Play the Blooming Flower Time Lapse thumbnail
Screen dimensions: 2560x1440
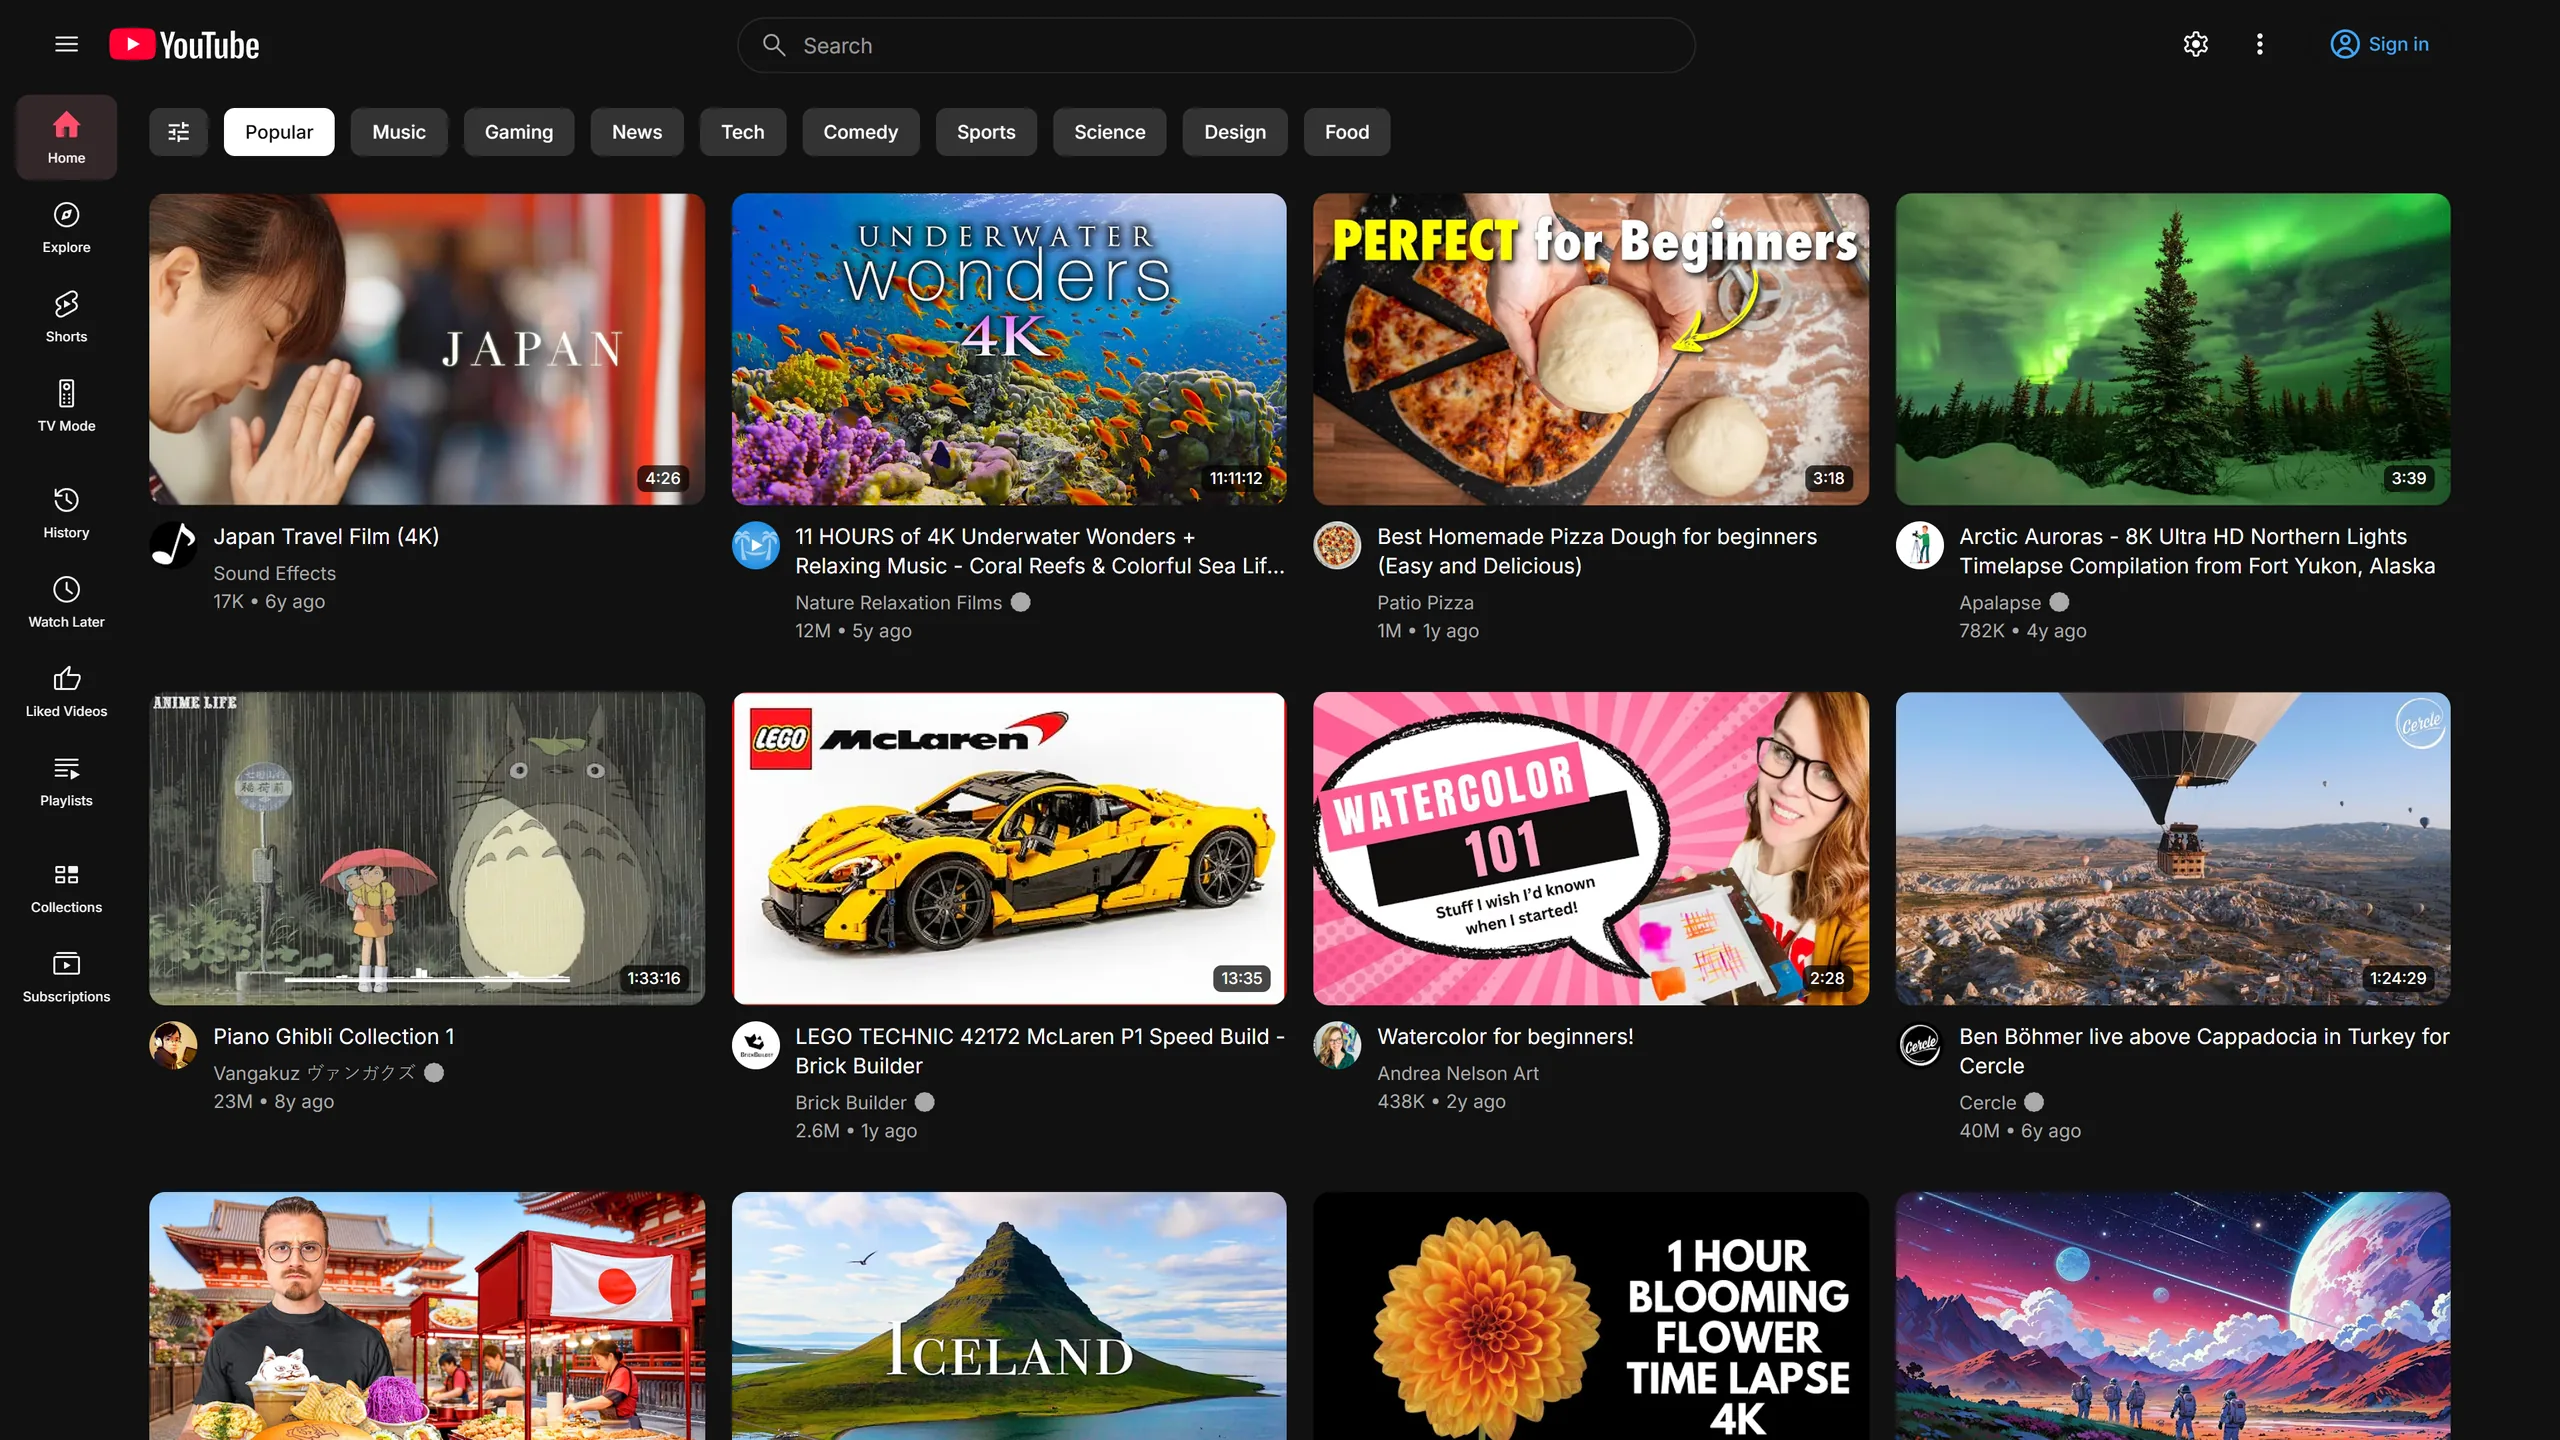[x=1590, y=1316]
